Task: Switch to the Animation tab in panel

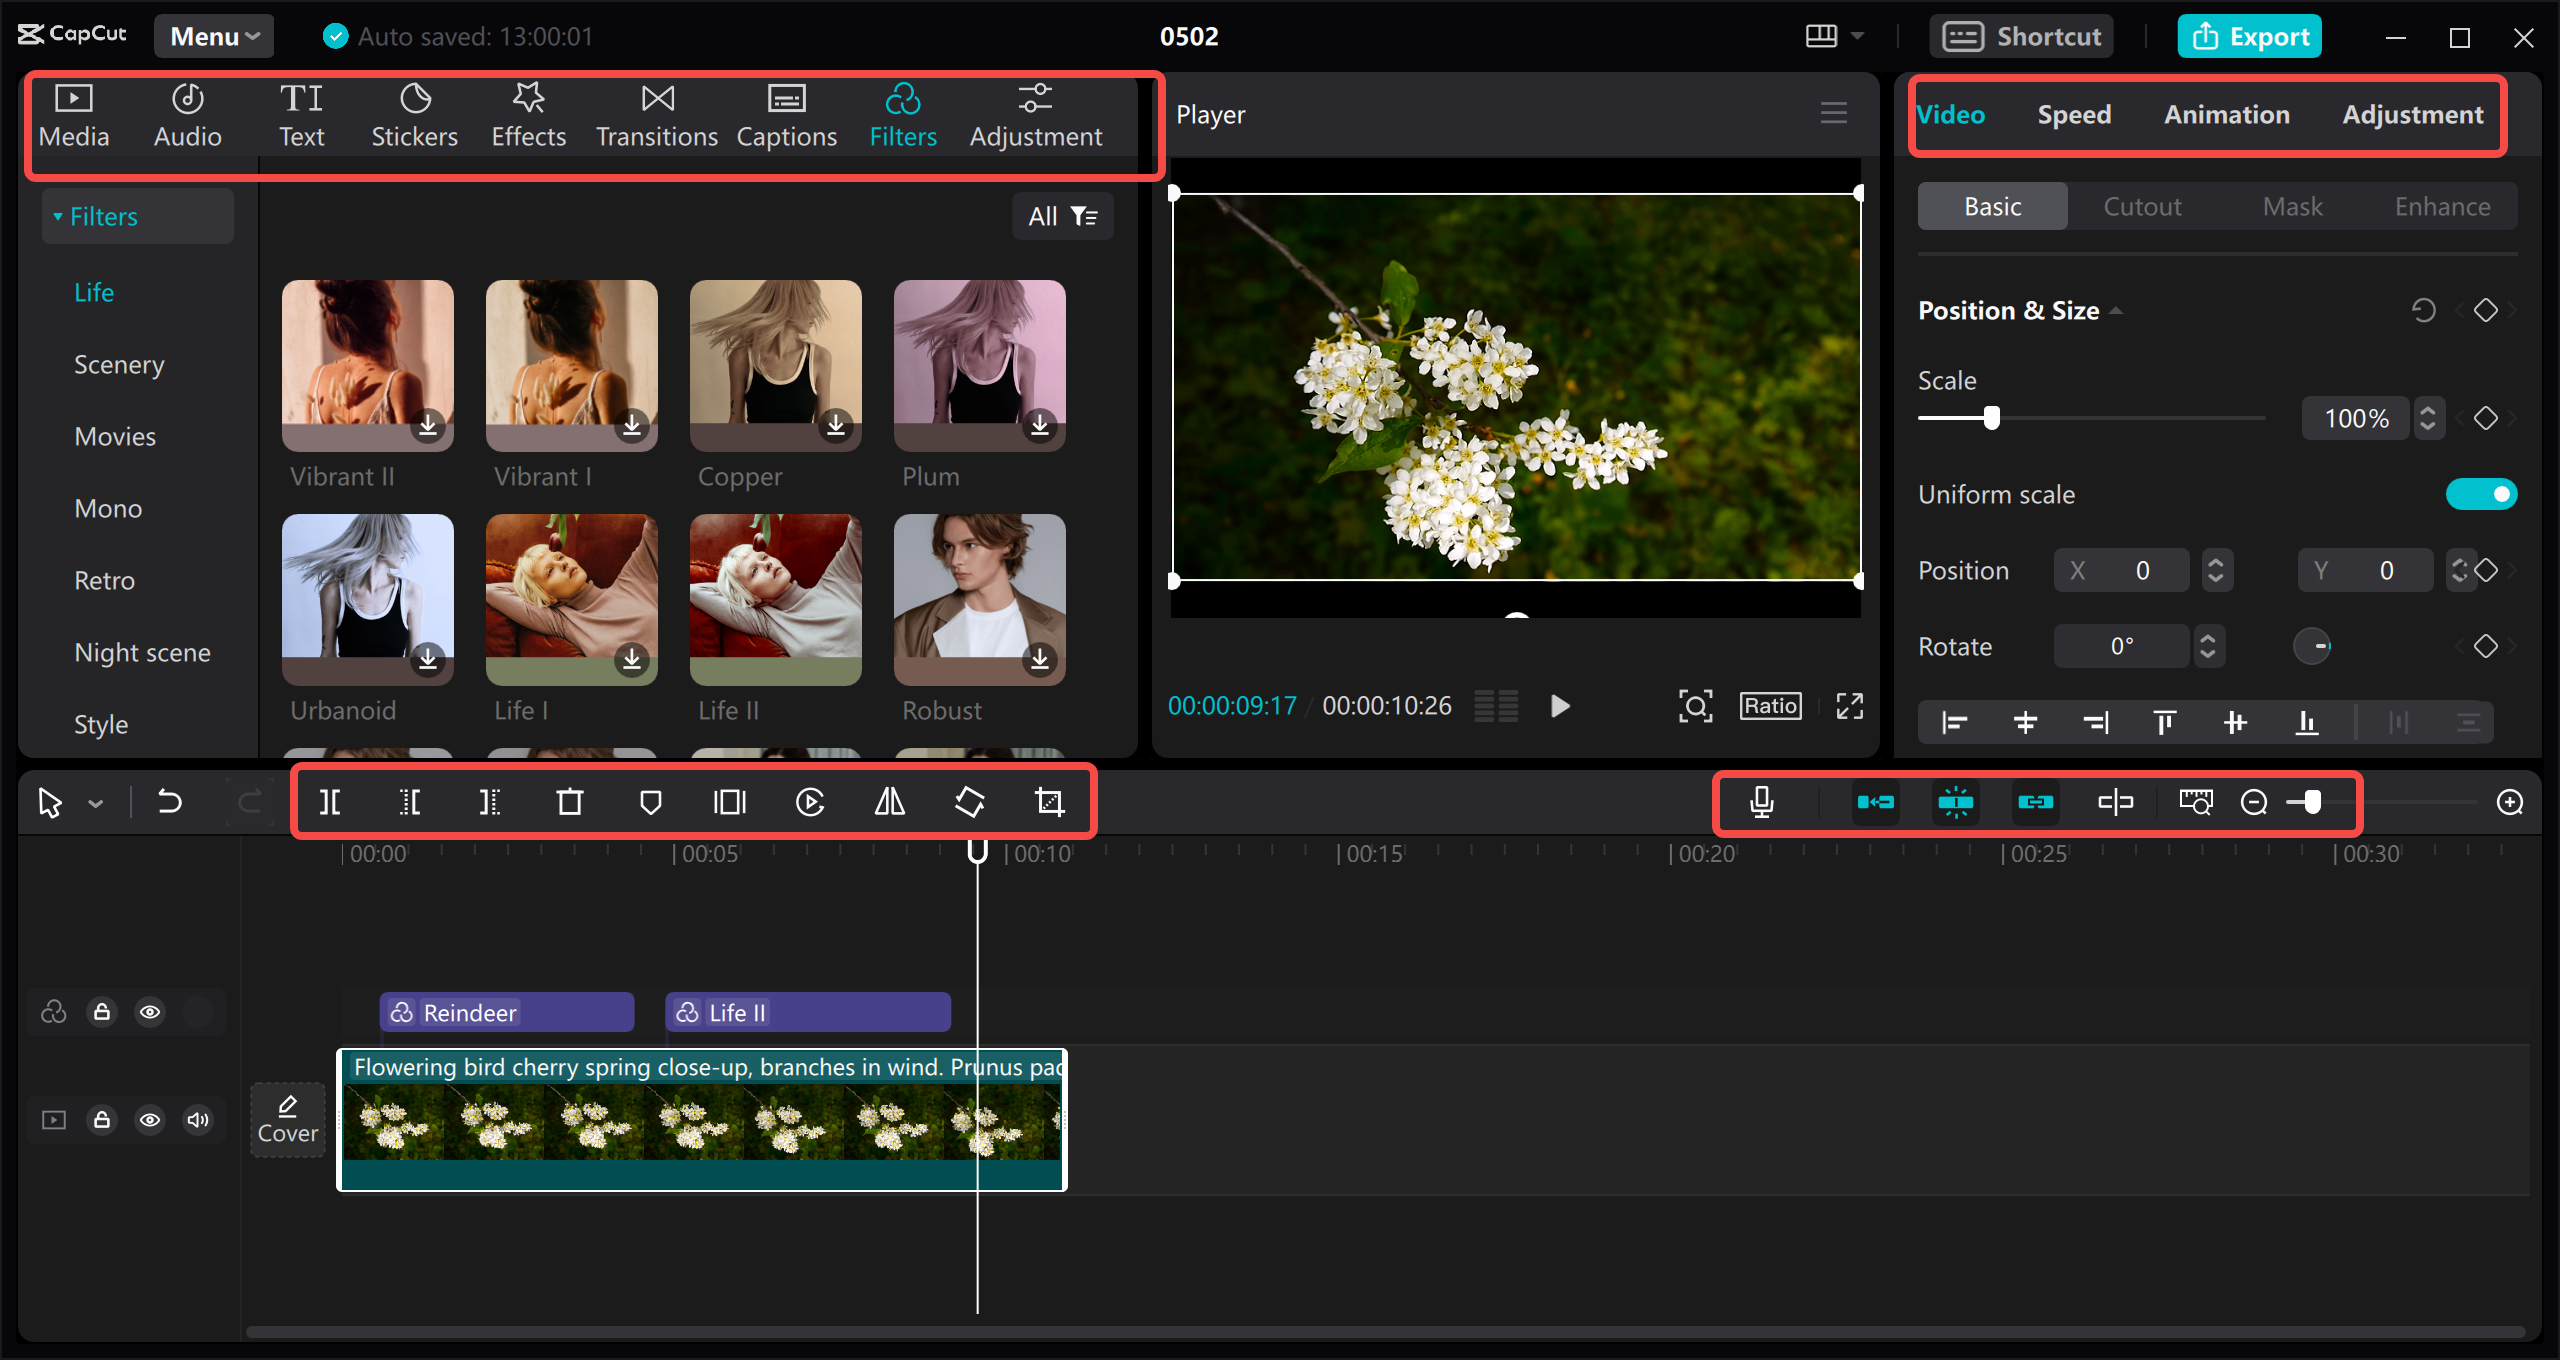Action: click(2225, 113)
